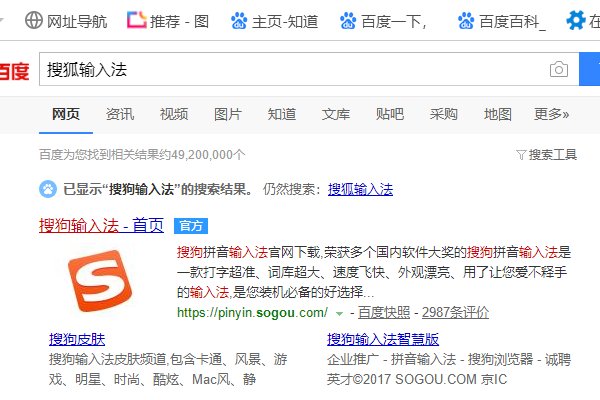The height and width of the screenshot is (400, 600).
Task: Select the 网页 tab
Action: point(66,114)
